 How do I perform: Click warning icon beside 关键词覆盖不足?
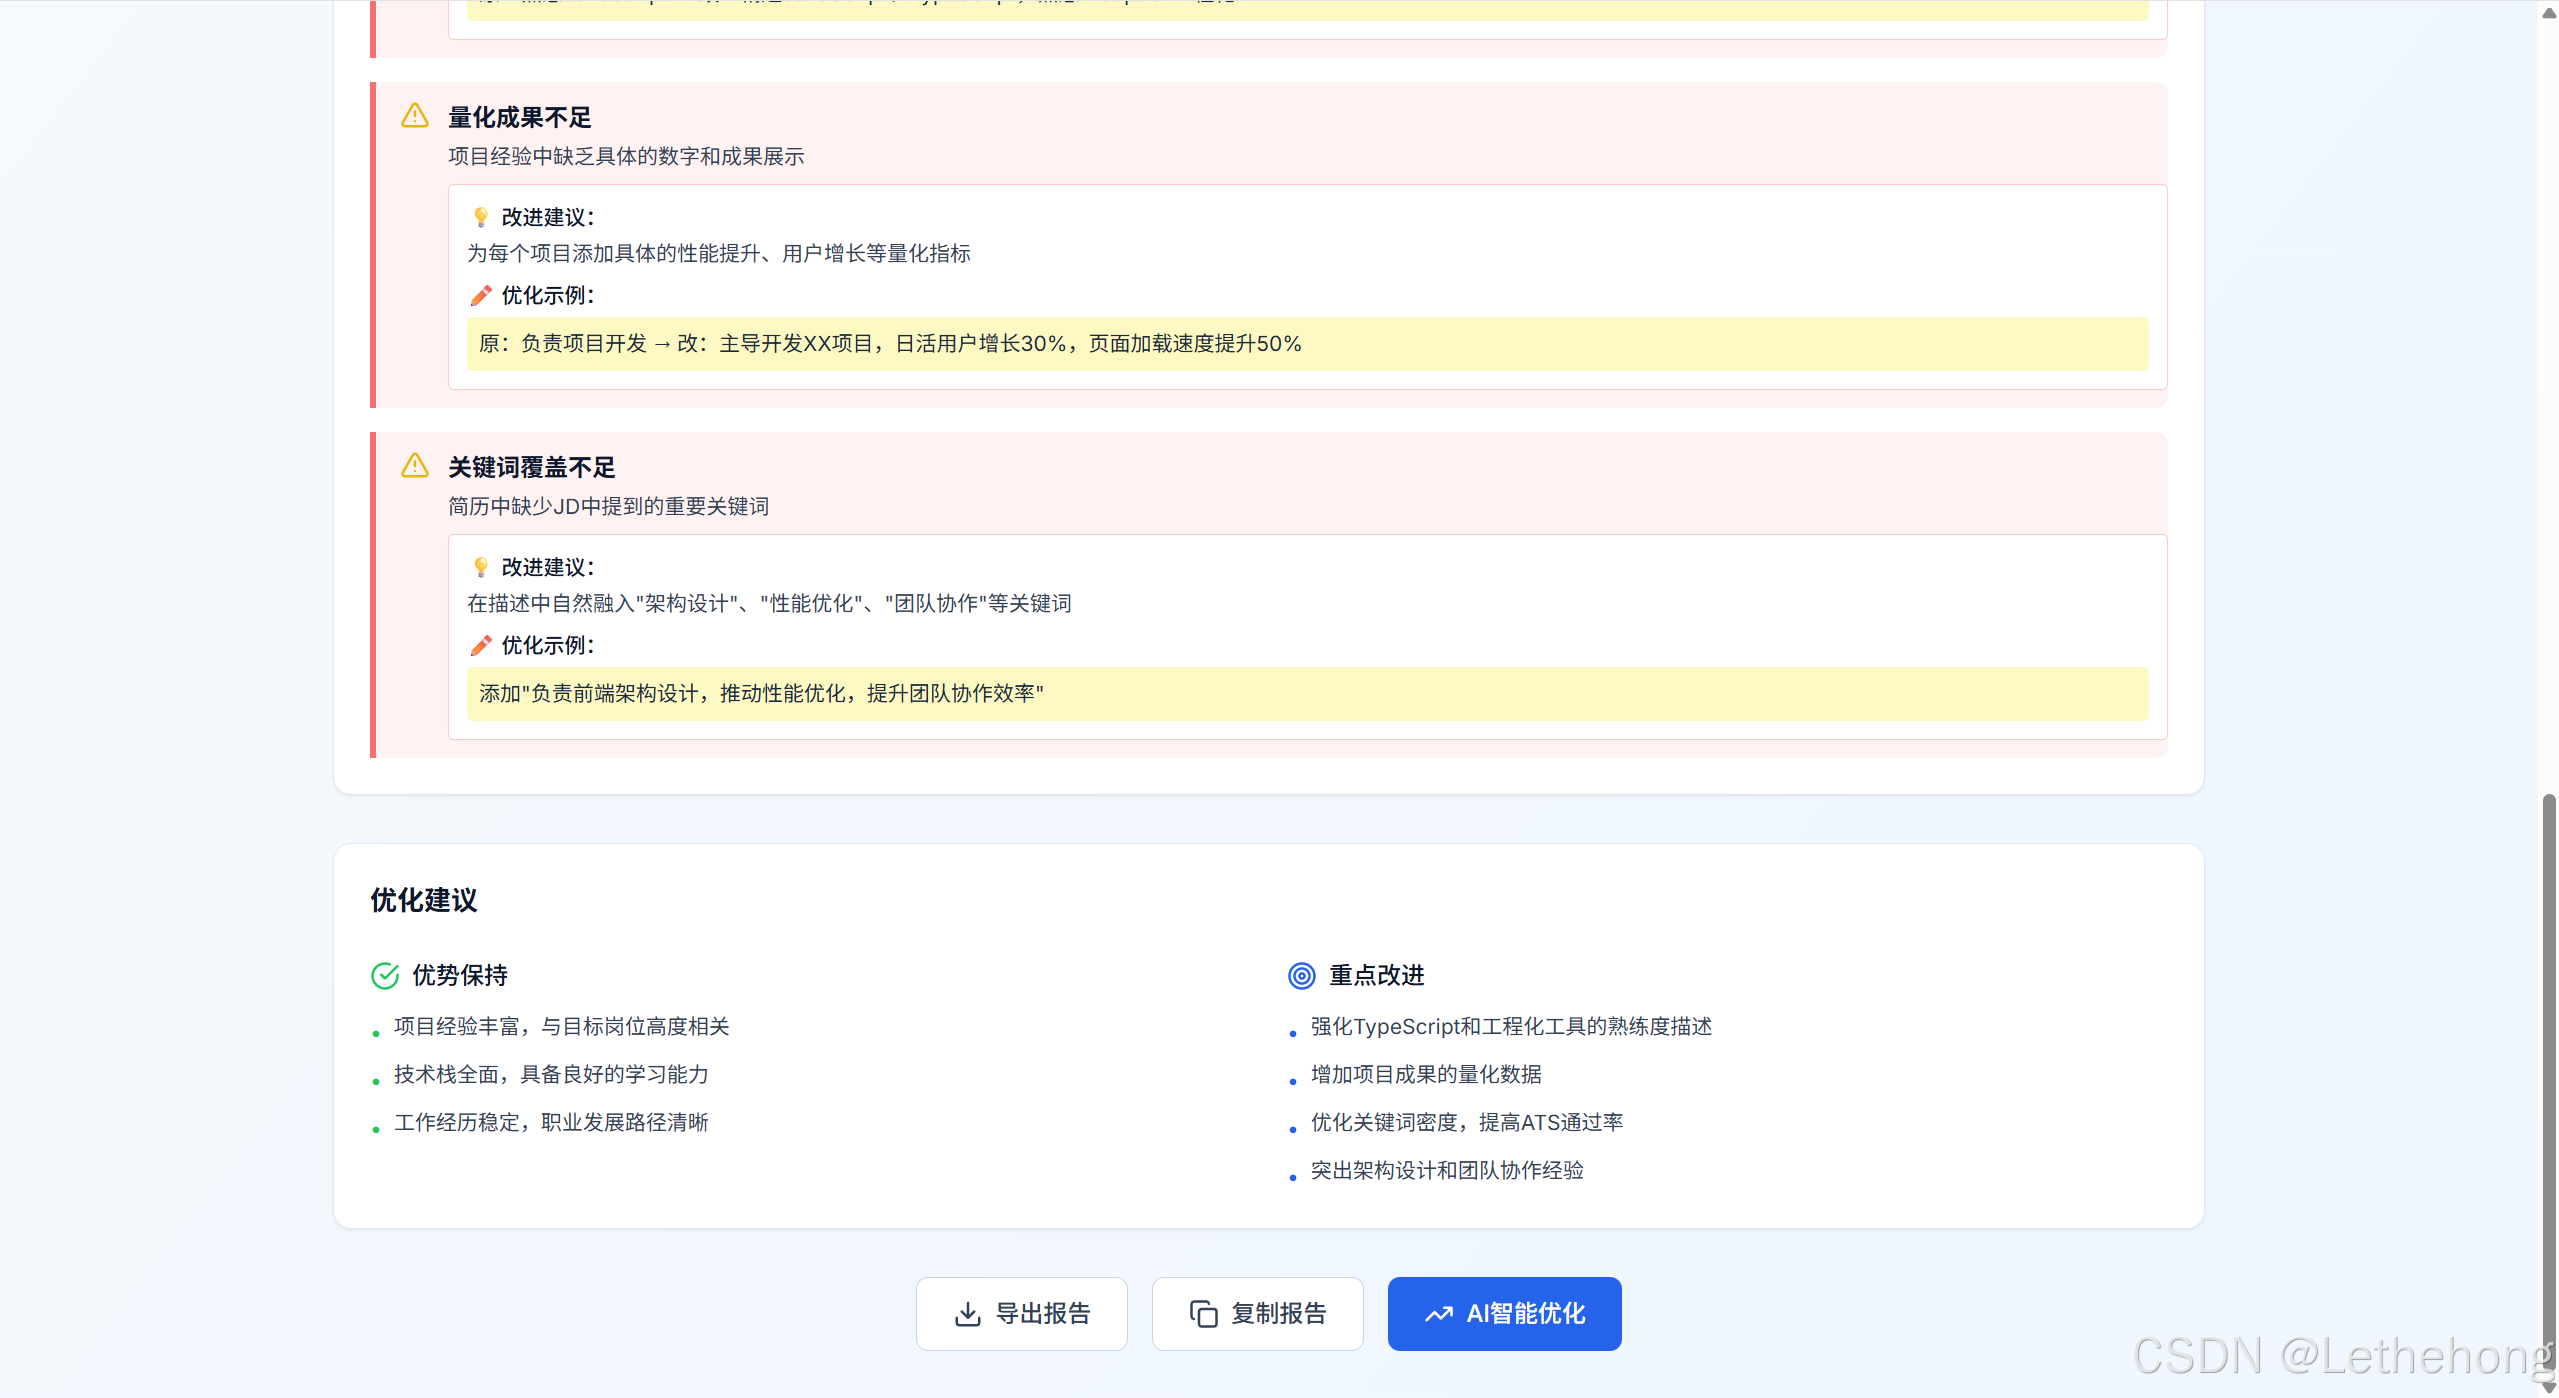point(415,466)
